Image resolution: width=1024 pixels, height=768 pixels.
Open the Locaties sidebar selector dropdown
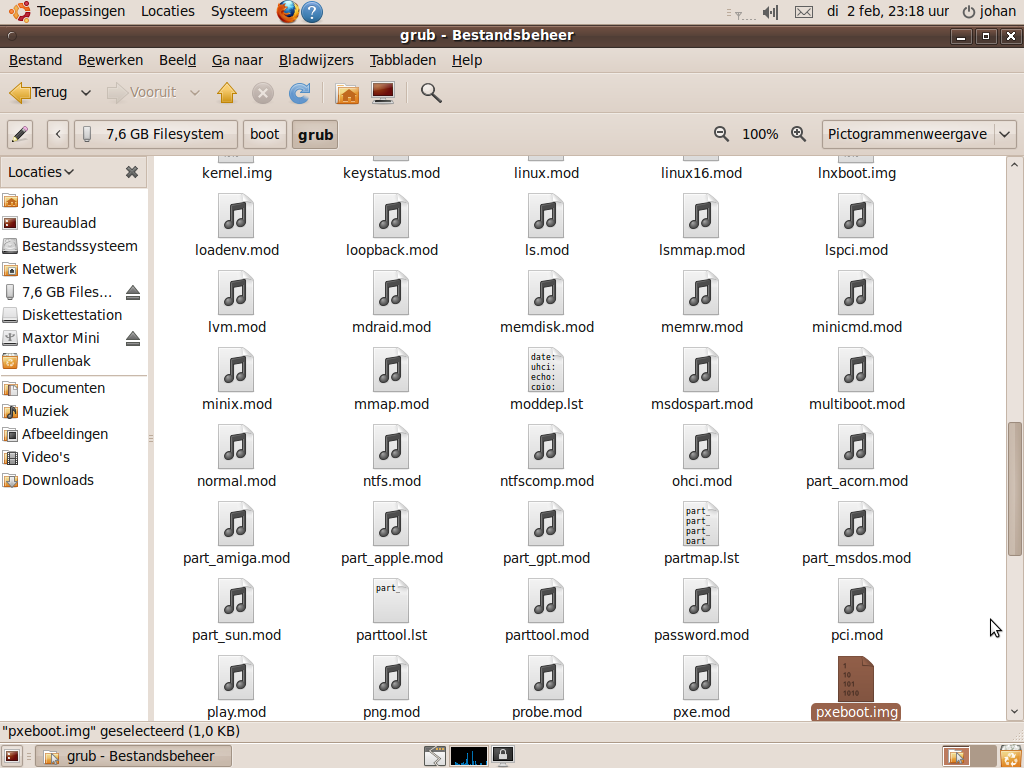[42, 172]
